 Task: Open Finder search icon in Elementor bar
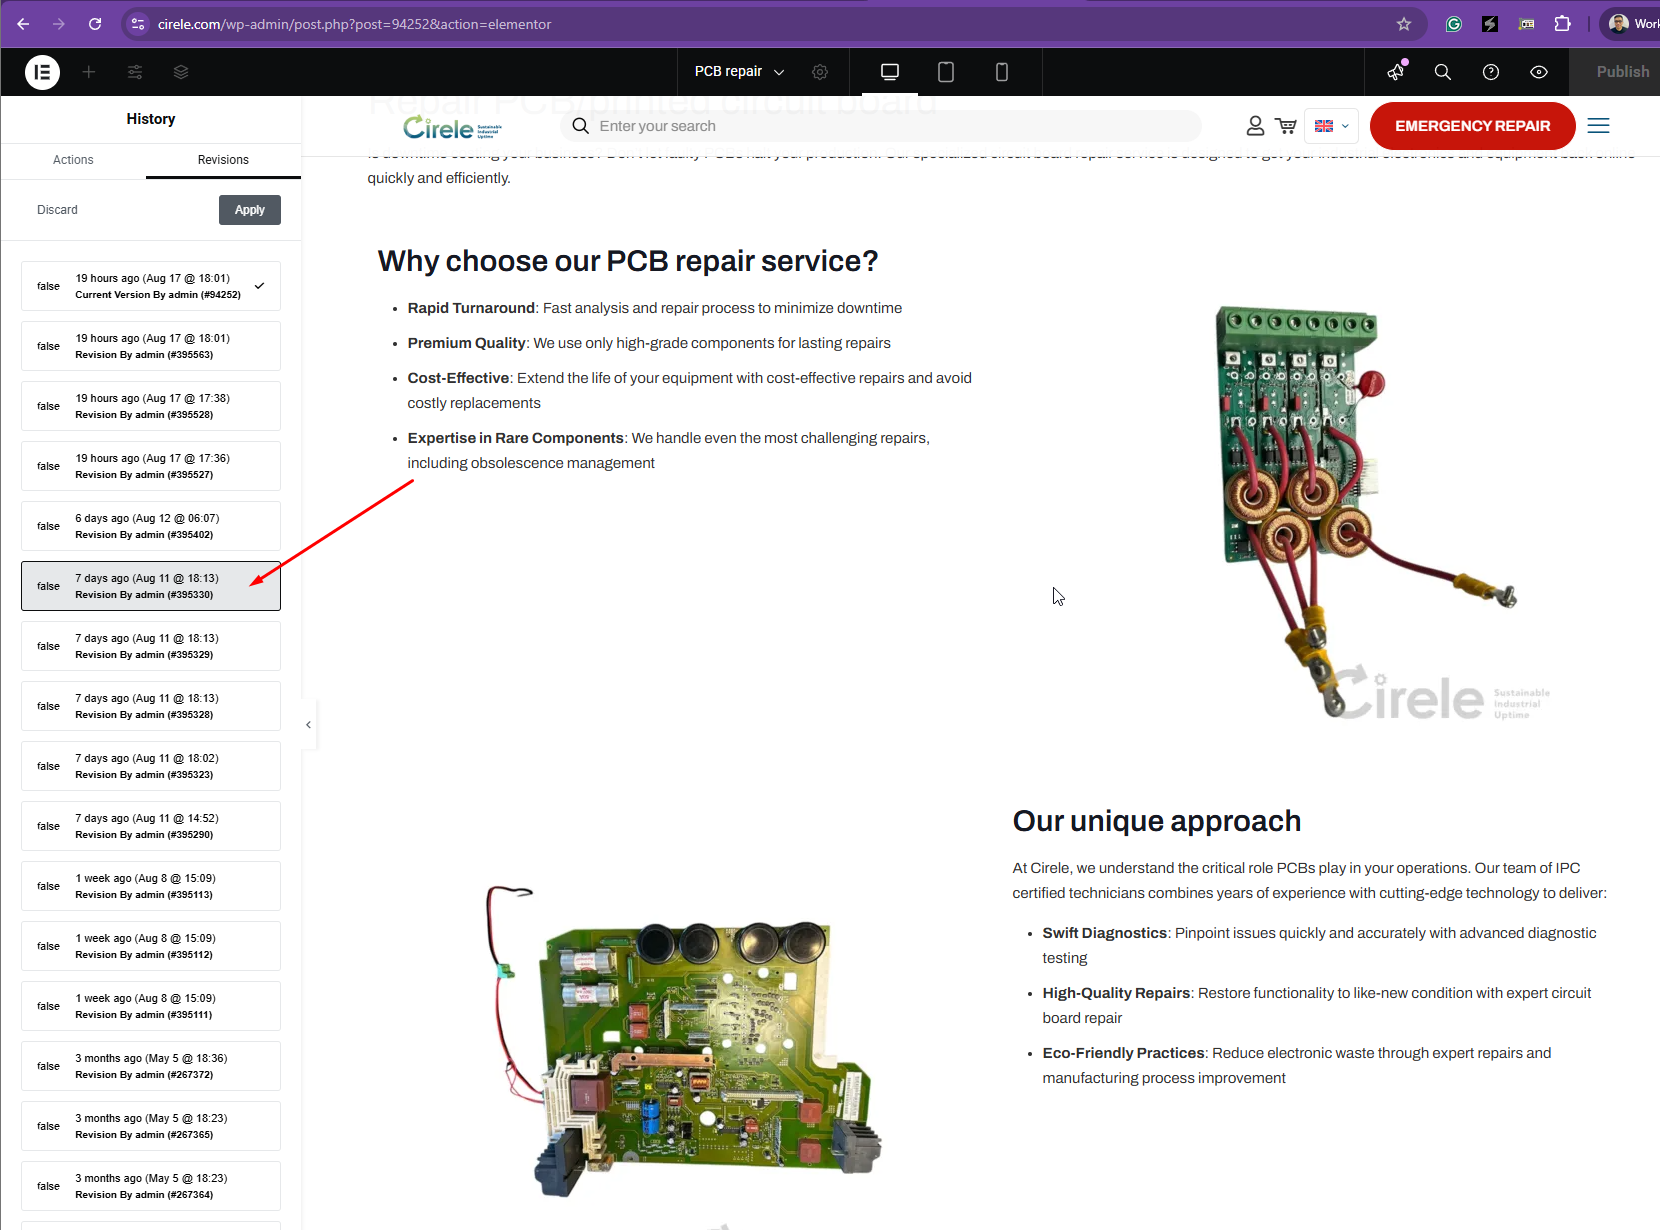(x=1443, y=72)
